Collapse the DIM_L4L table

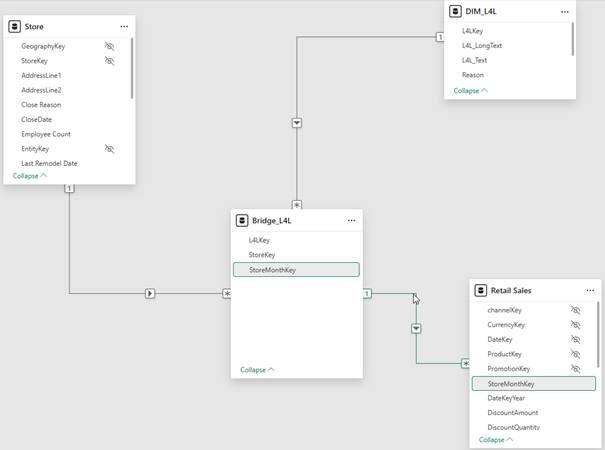(x=470, y=91)
